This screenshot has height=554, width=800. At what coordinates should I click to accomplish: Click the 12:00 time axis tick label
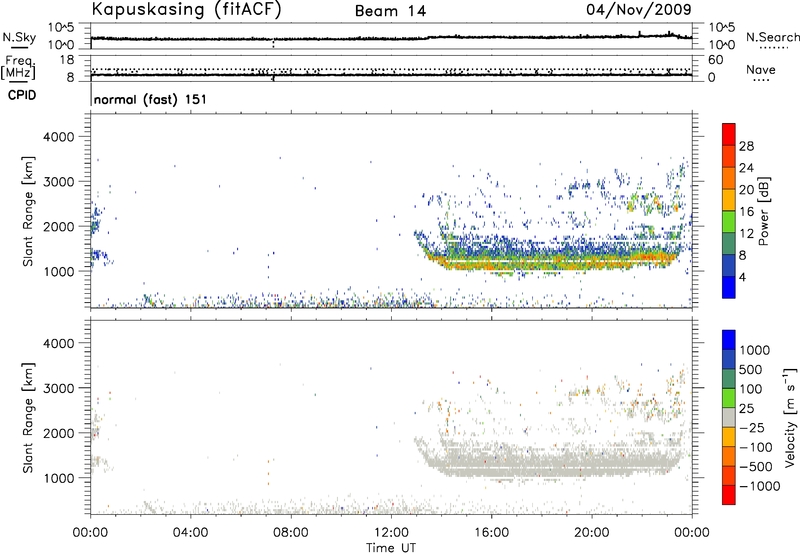[x=391, y=533]
